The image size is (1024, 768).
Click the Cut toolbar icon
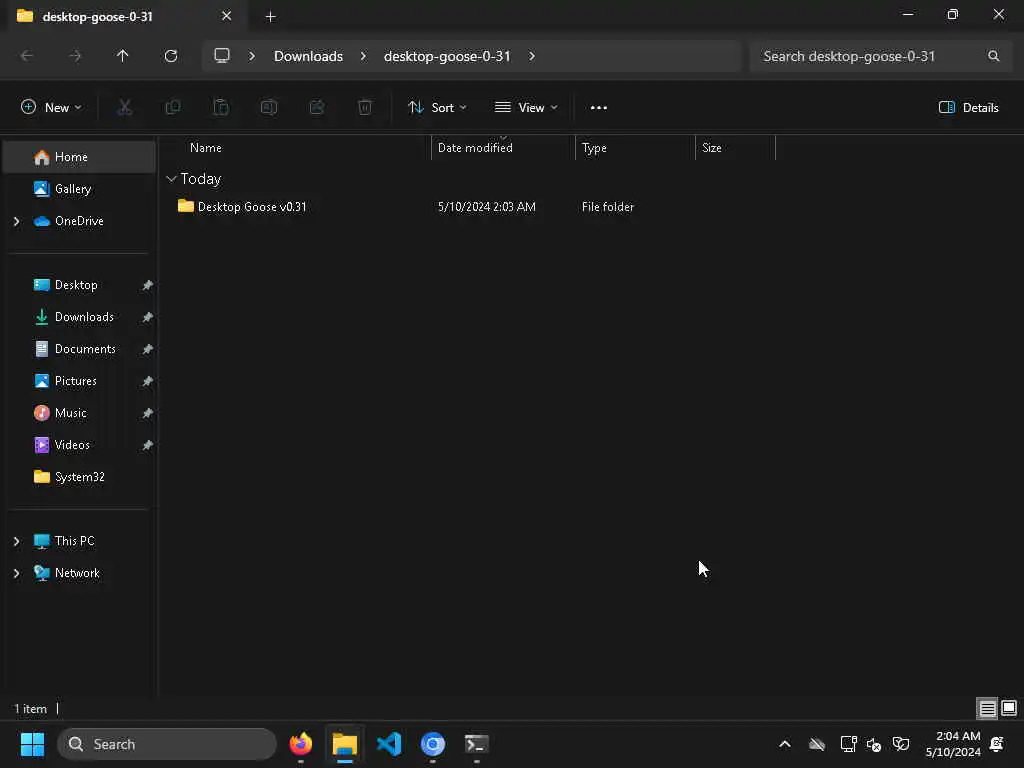click(124, 107)
